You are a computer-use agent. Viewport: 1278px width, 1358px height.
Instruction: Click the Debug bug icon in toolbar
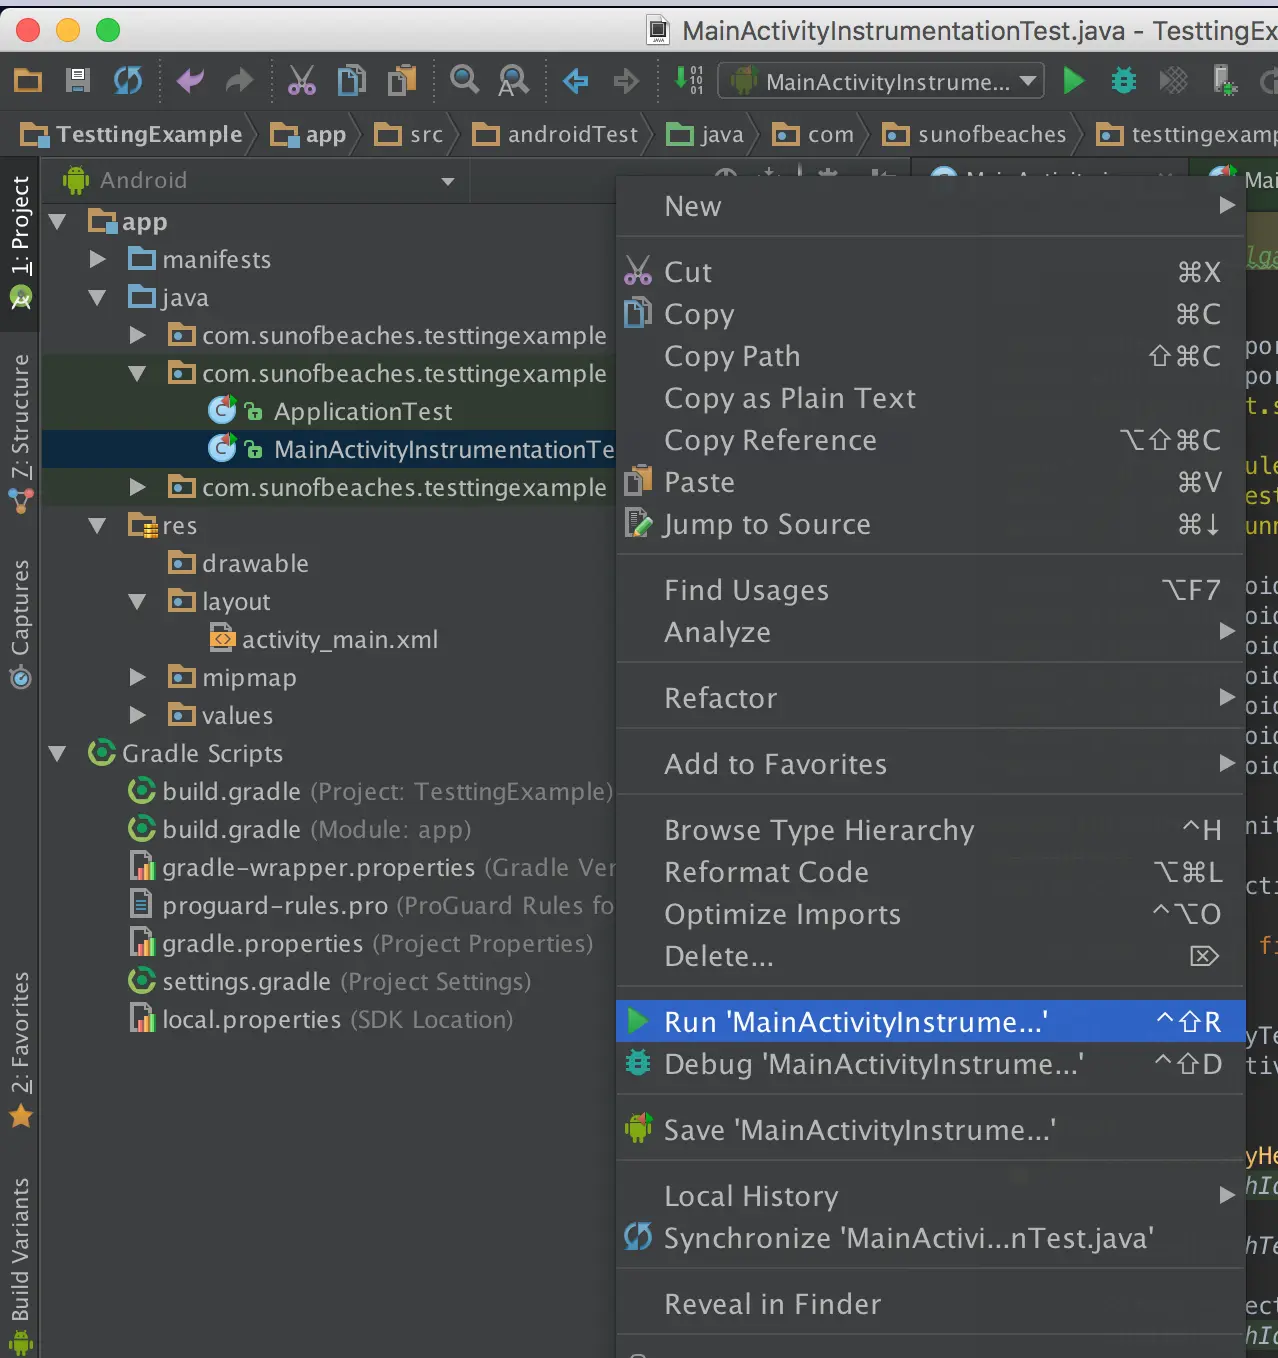pyautogui.click(x=1124, y=80)
